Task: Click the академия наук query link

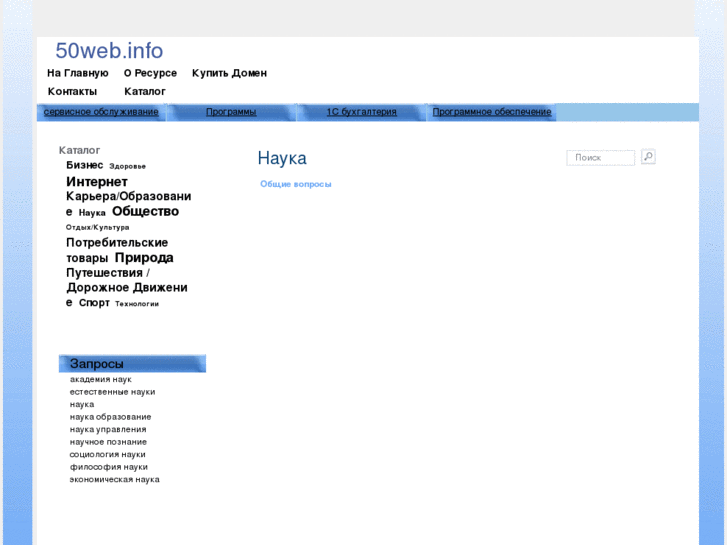Action: click(x=100, y=380)
